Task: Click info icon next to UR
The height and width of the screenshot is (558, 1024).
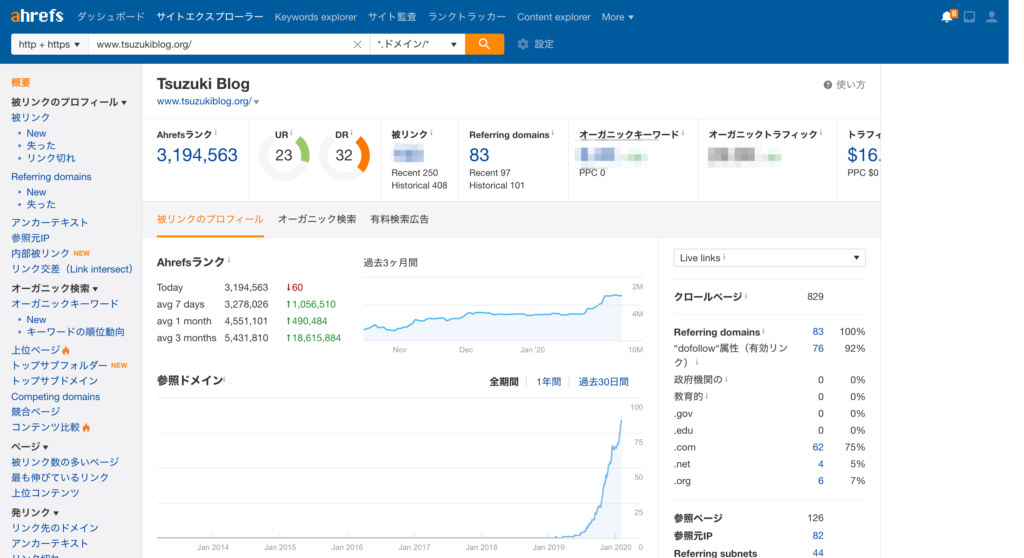Action: point(291,133)
